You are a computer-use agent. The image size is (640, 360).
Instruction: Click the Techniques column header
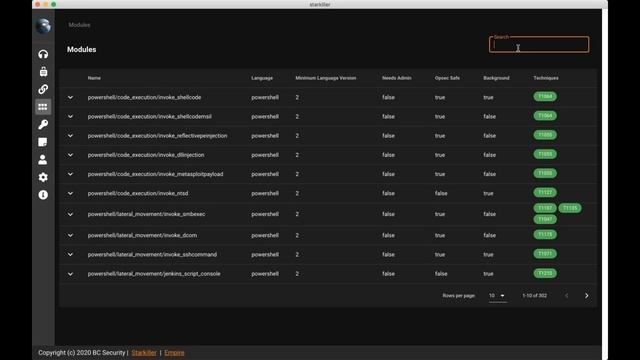[546, 78]
